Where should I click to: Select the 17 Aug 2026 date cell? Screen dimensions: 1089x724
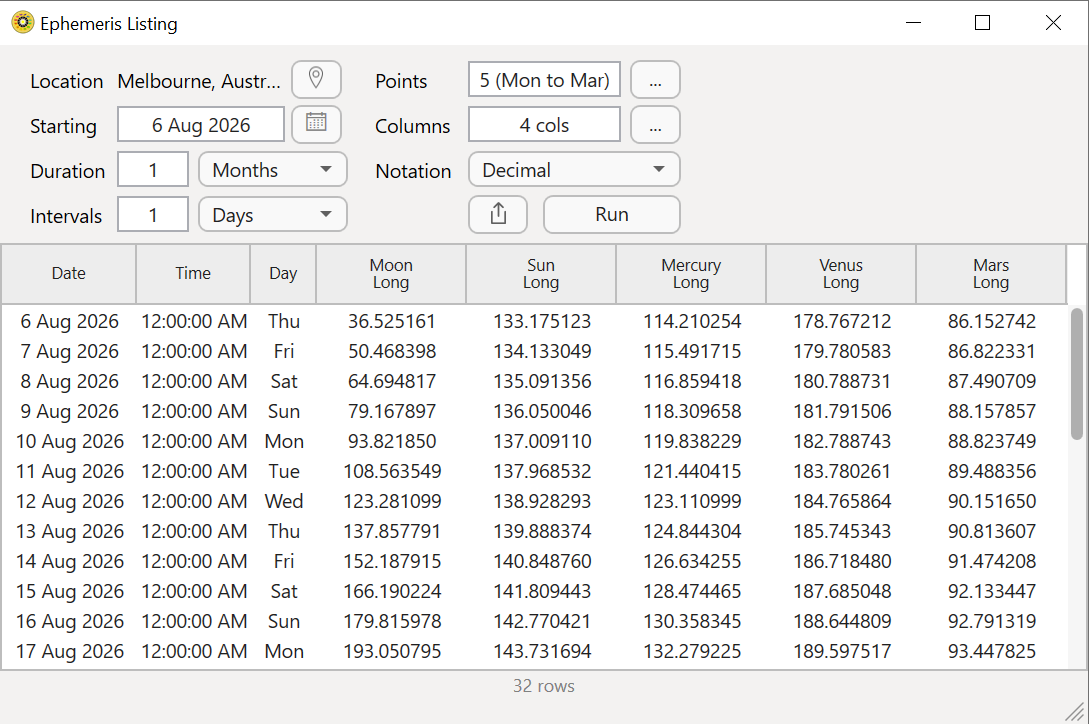click(x=69, y=651)
